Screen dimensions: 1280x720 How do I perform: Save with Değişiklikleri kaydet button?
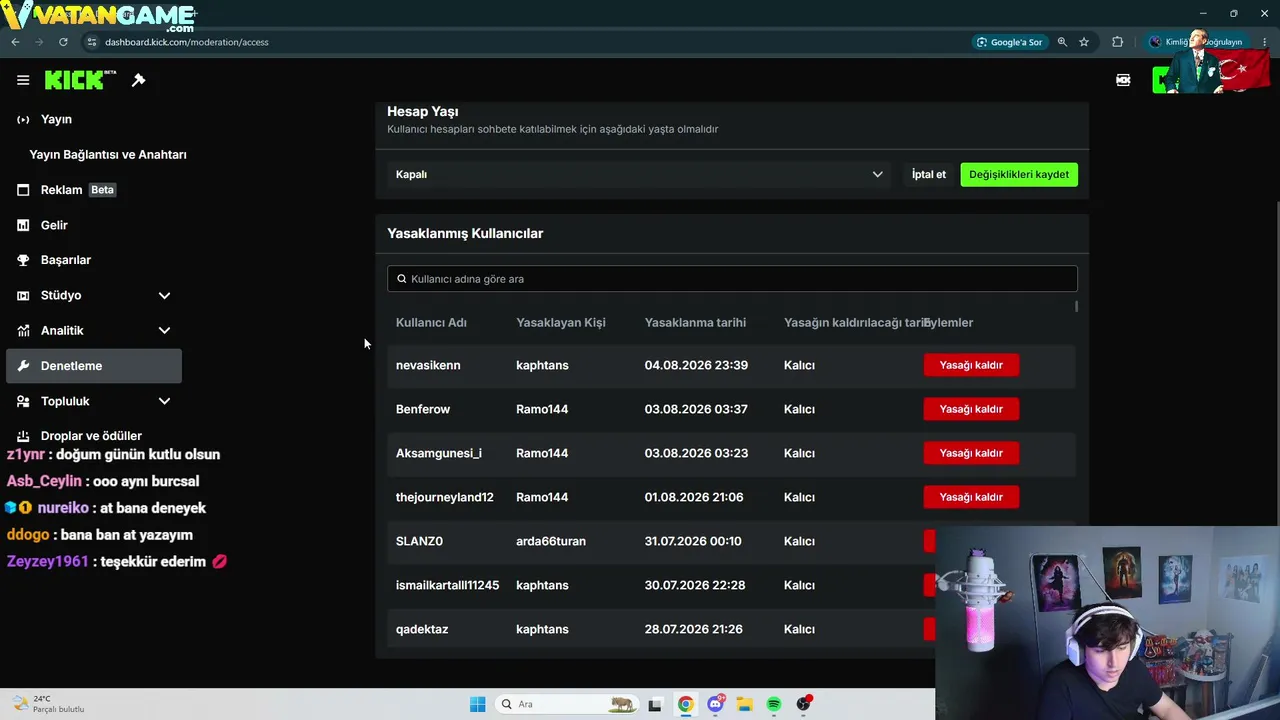tap(1019, 174)
